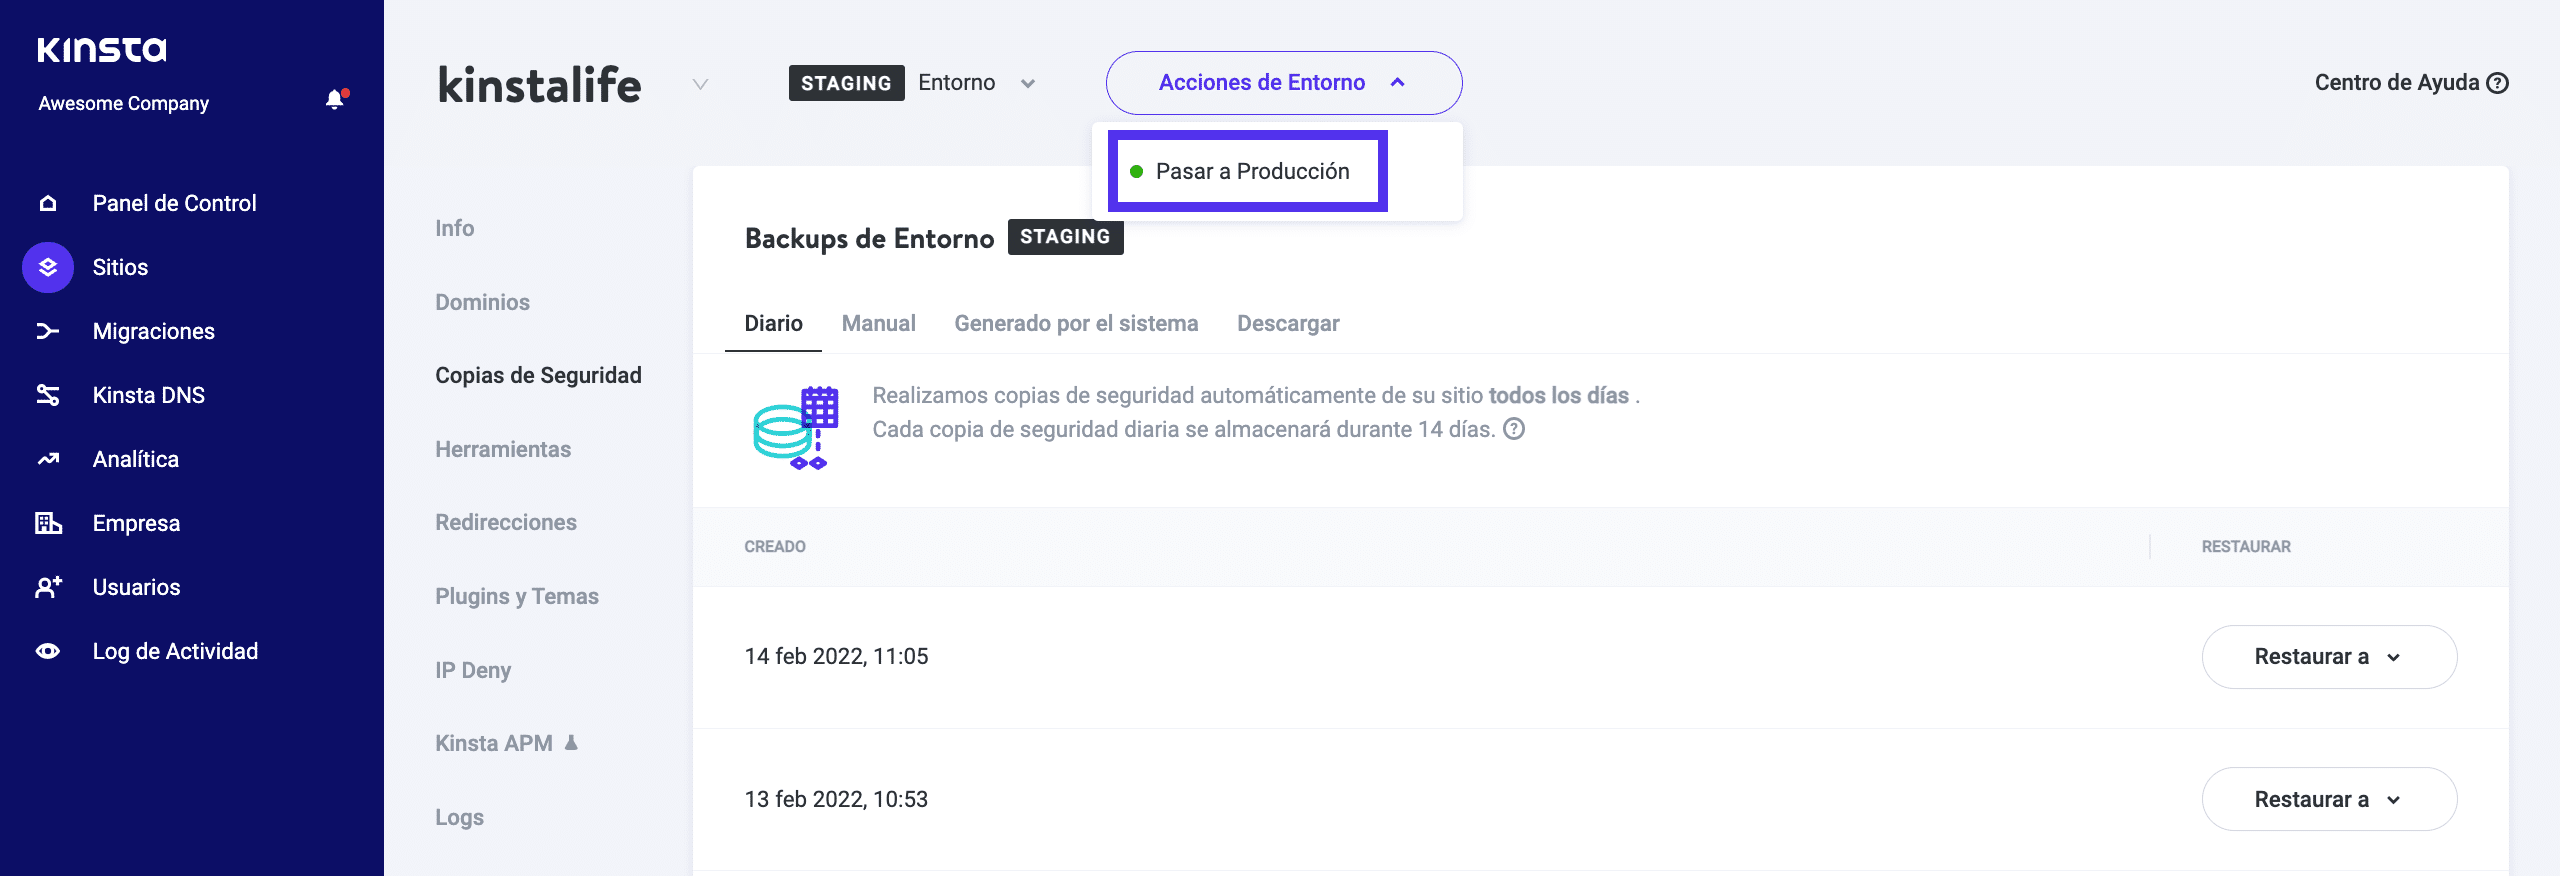Click the Empresa building icon
The image size is (2560, 876).
[x=48, y=523]
